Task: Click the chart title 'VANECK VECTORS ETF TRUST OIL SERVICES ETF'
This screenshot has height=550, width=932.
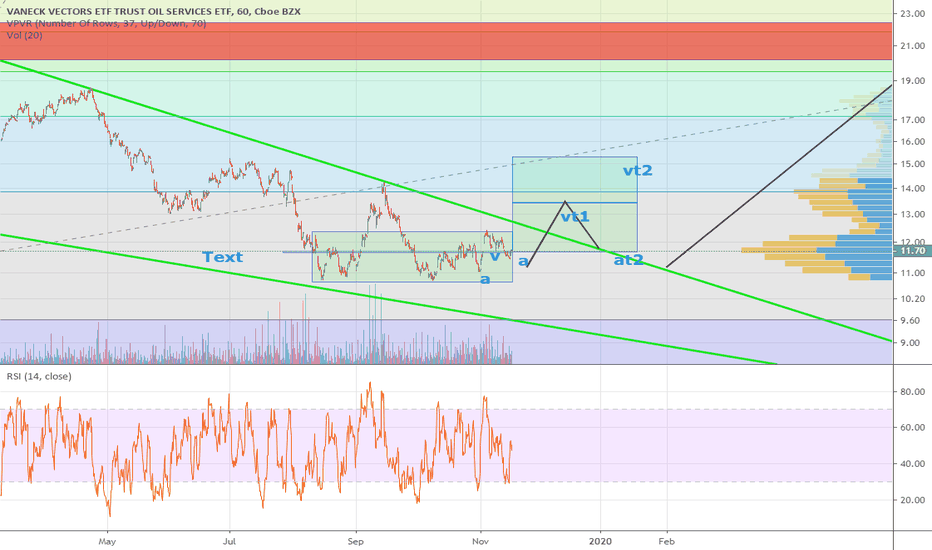Action: [x=121, y=11]
